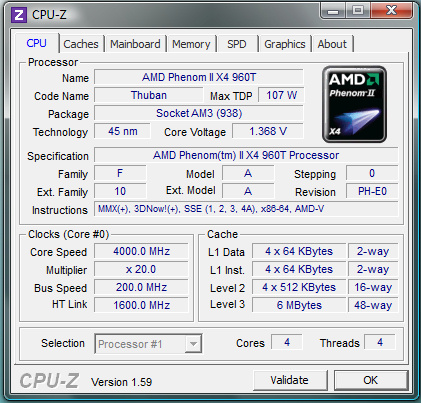The height and width of the screenshot is (403, 421).
Task: Click the Version 1.59 text
Action: point(122,382)
